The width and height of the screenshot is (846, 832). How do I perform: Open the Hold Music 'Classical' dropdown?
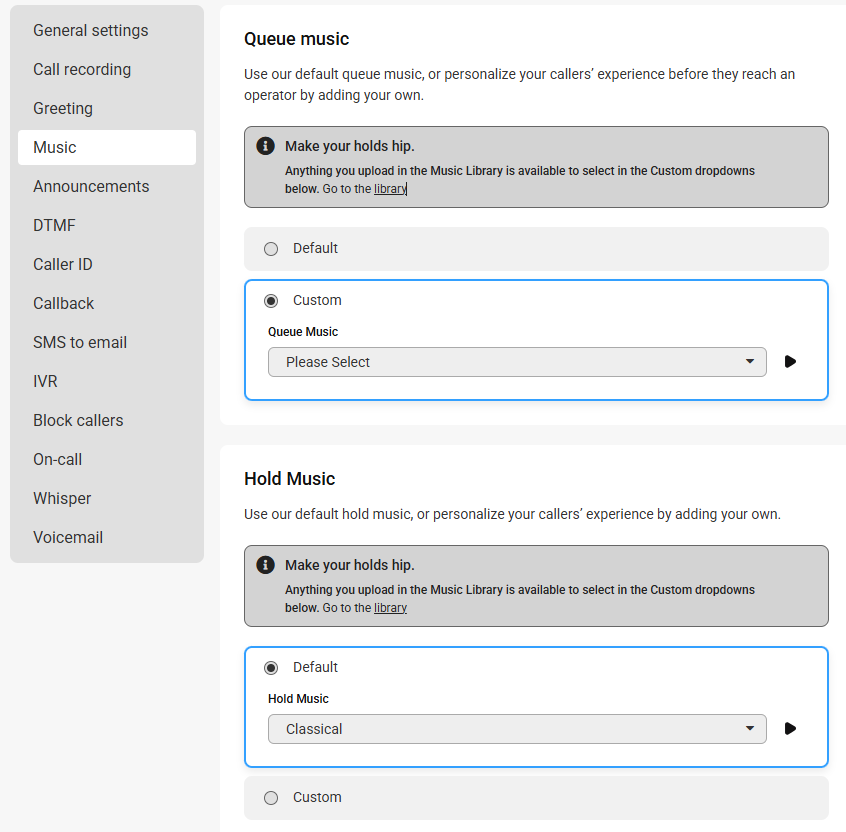(x=517, y=729)
